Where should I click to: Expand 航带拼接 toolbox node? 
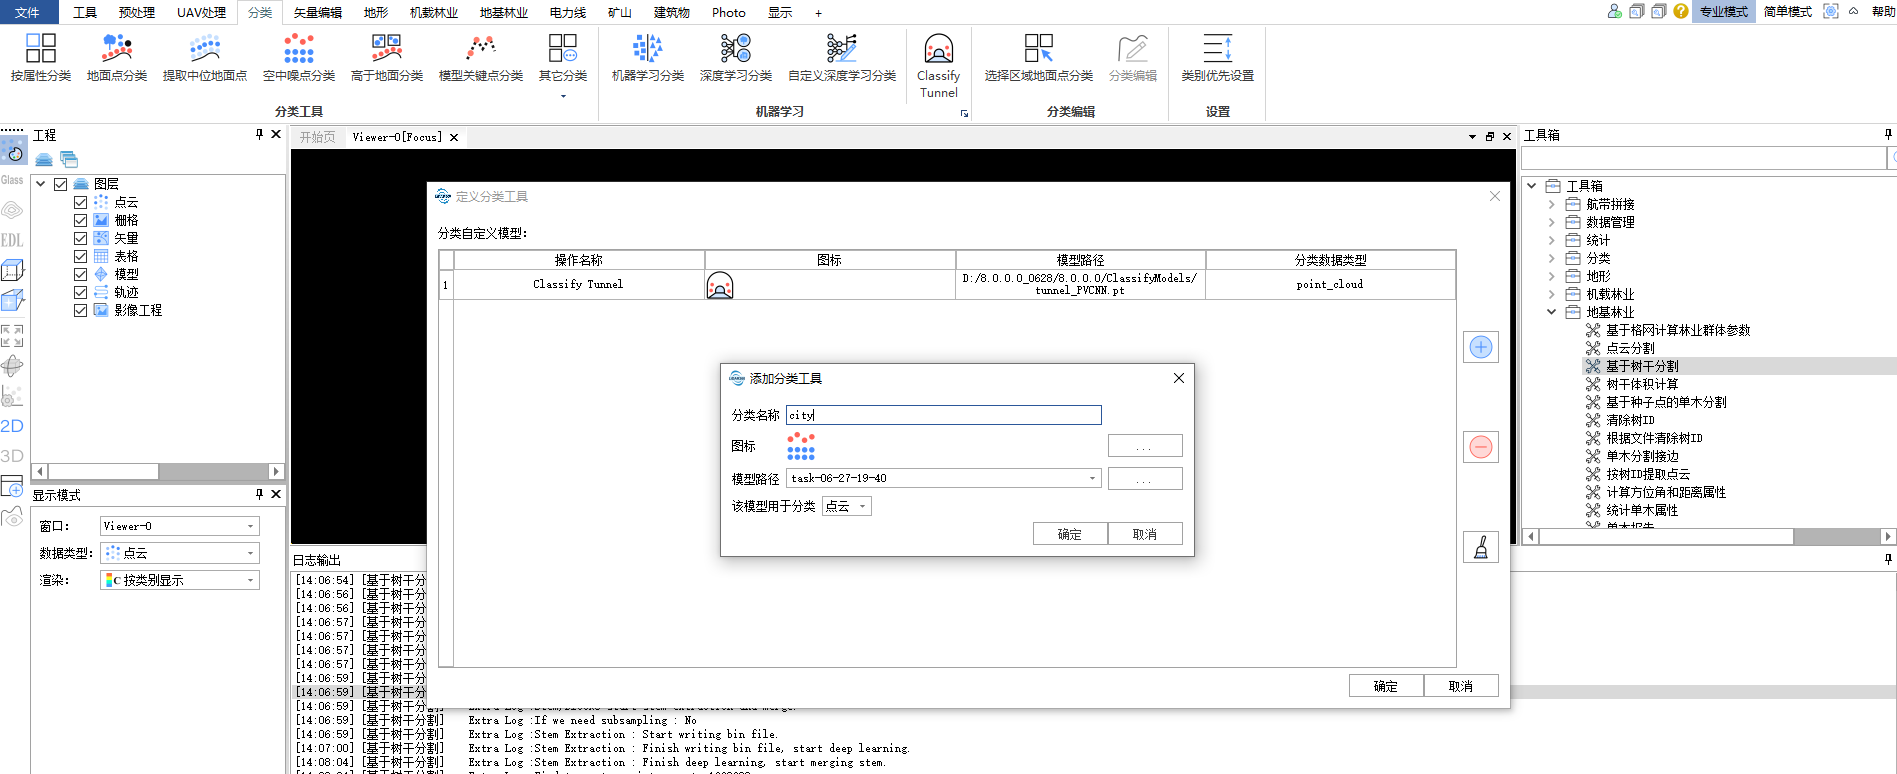tap(1552, 204)
